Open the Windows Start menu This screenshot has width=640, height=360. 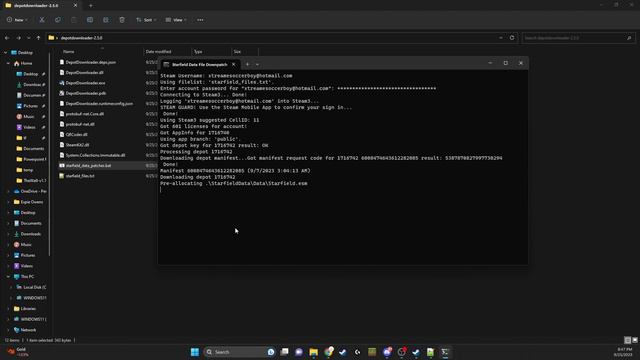tap(195, 352)
